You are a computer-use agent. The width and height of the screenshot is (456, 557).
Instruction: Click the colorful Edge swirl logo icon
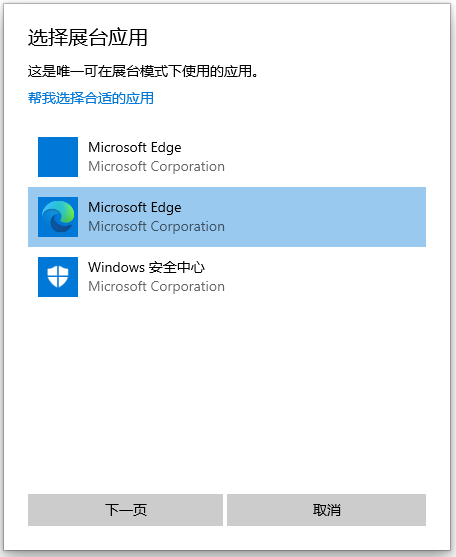pos(58,217)
